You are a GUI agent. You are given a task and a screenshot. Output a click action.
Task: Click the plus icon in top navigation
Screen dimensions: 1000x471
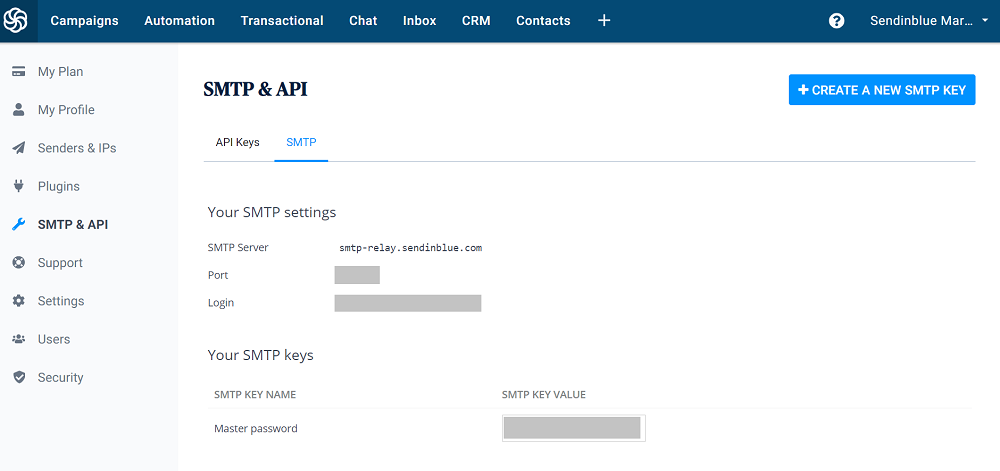pyautogui.click(x=604, y=20)
